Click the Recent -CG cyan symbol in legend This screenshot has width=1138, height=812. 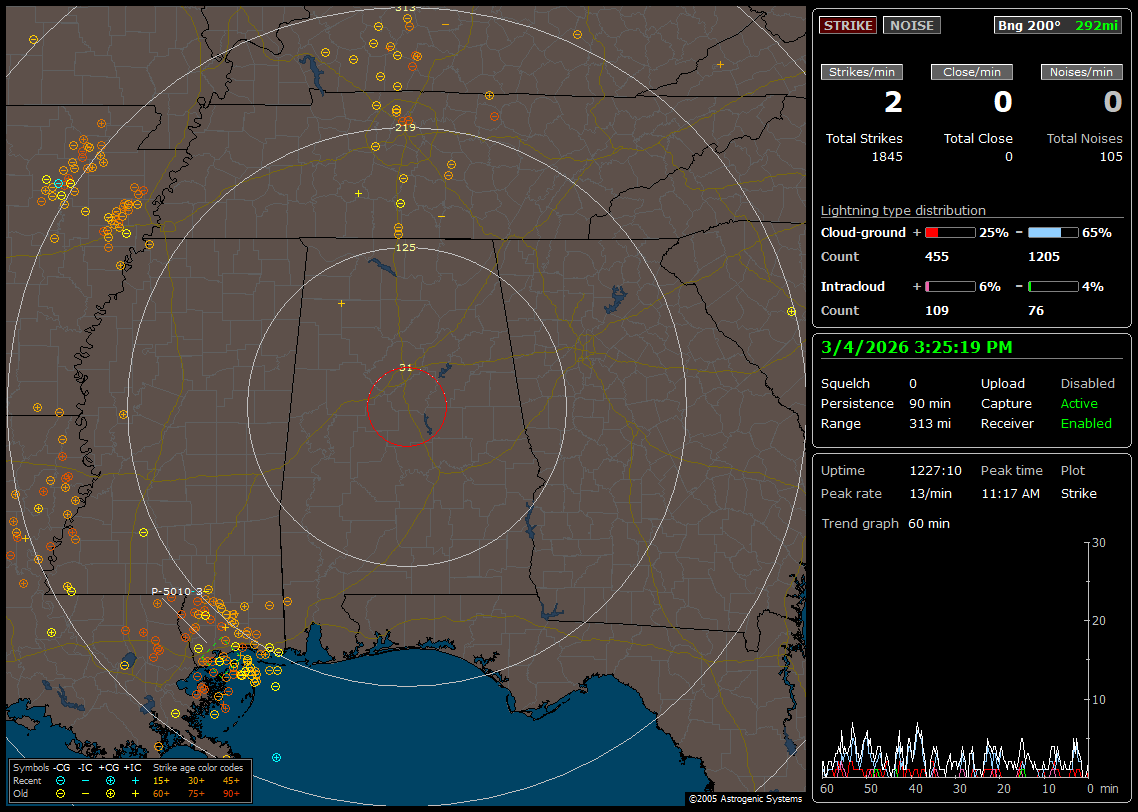pyautogui.click(x=60, y=780)
